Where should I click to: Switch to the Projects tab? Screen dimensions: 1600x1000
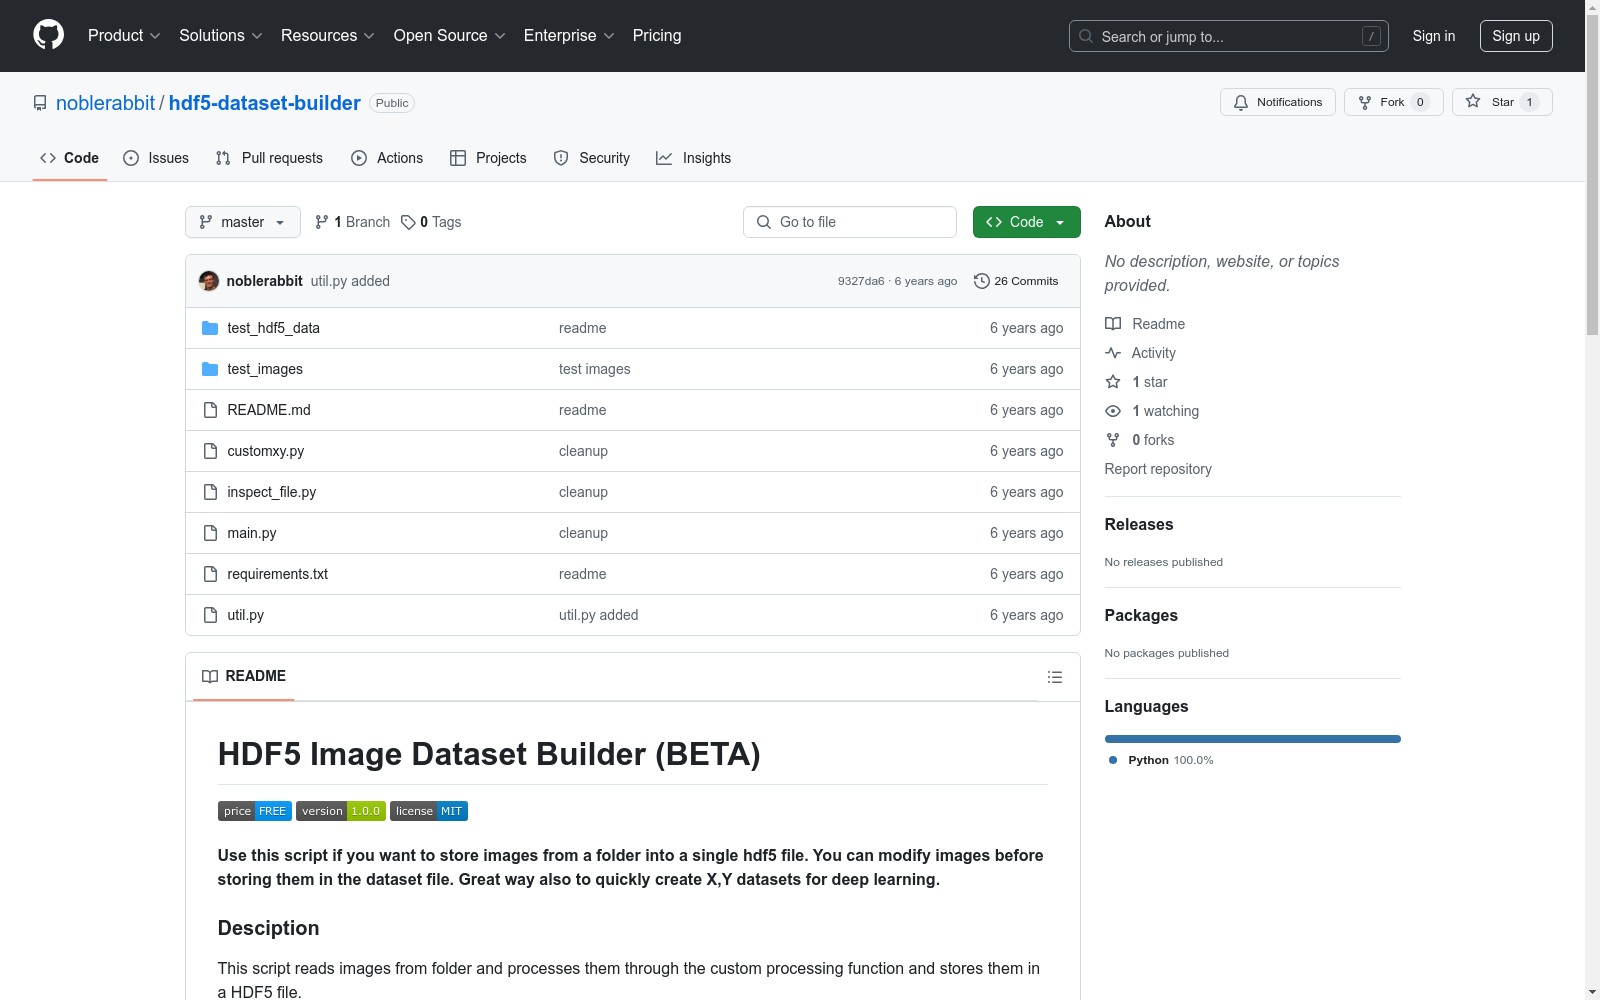click(488, 158)
